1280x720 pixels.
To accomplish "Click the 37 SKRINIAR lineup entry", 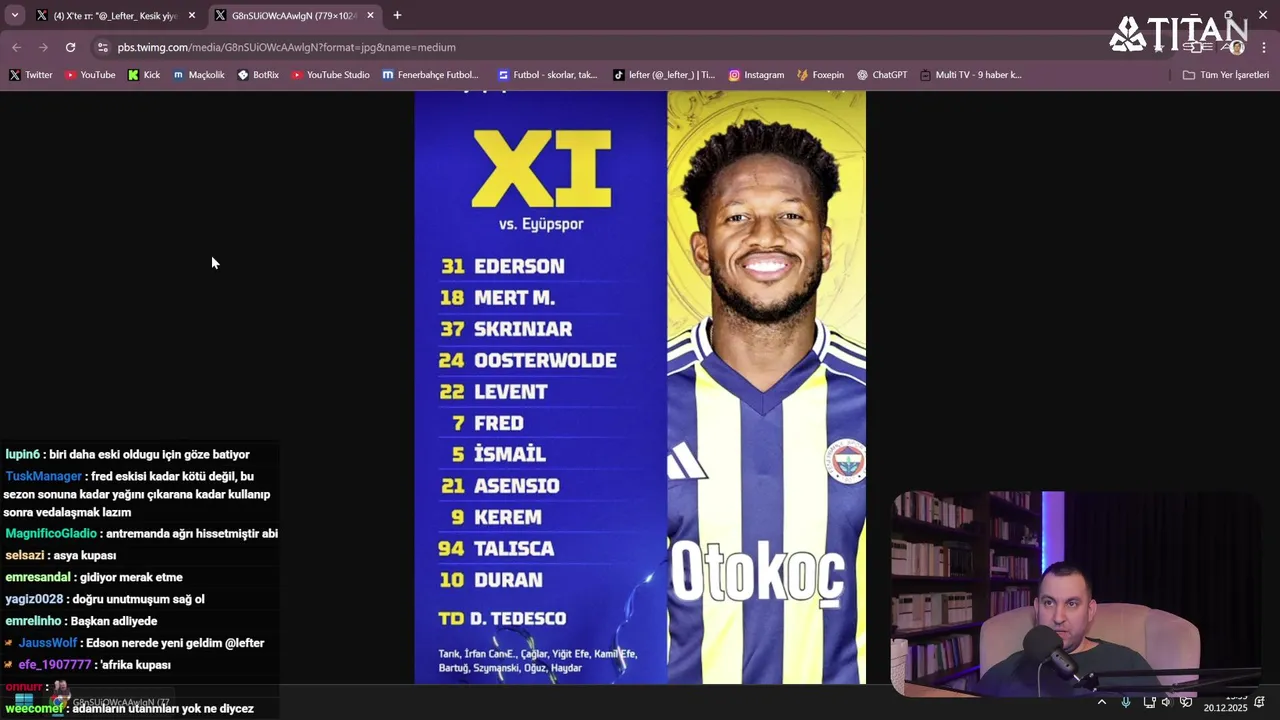I will coord(506,329).
